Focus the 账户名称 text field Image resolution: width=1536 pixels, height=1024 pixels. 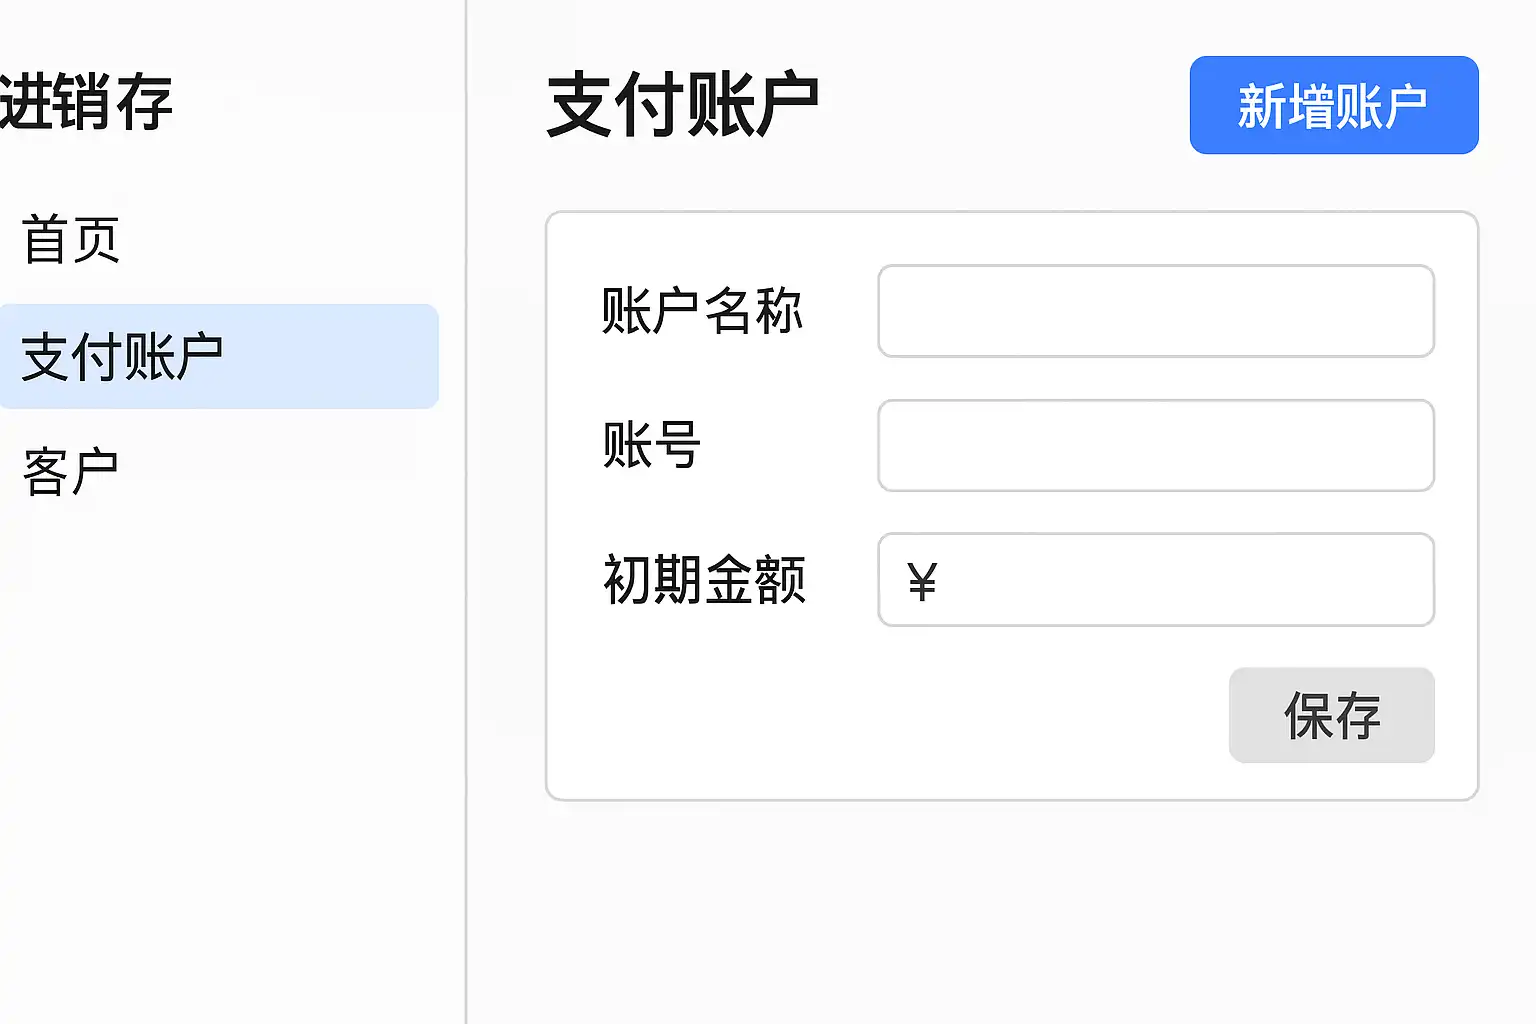1155,311
